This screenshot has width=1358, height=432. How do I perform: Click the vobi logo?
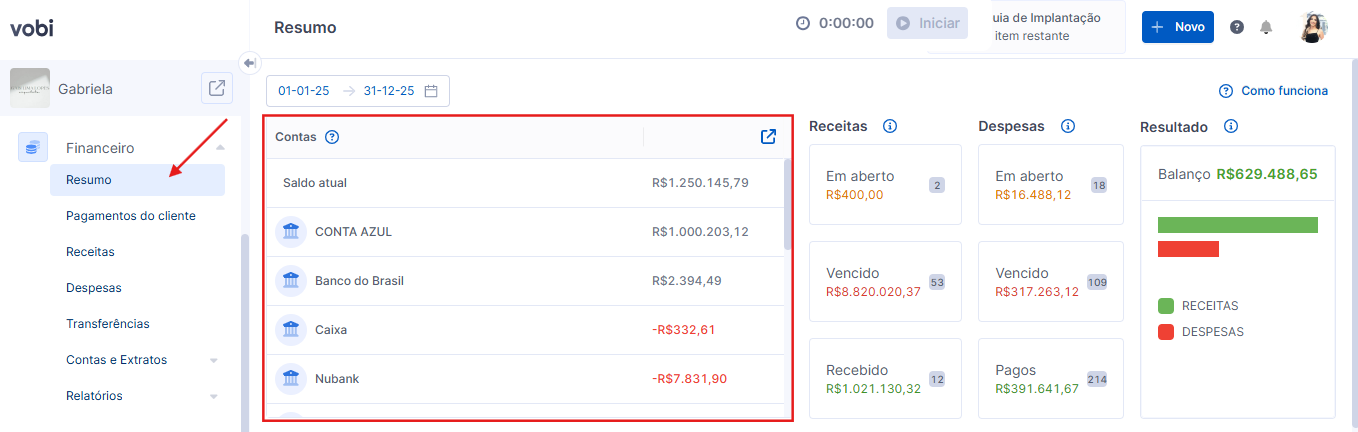[x=31, y=28]
